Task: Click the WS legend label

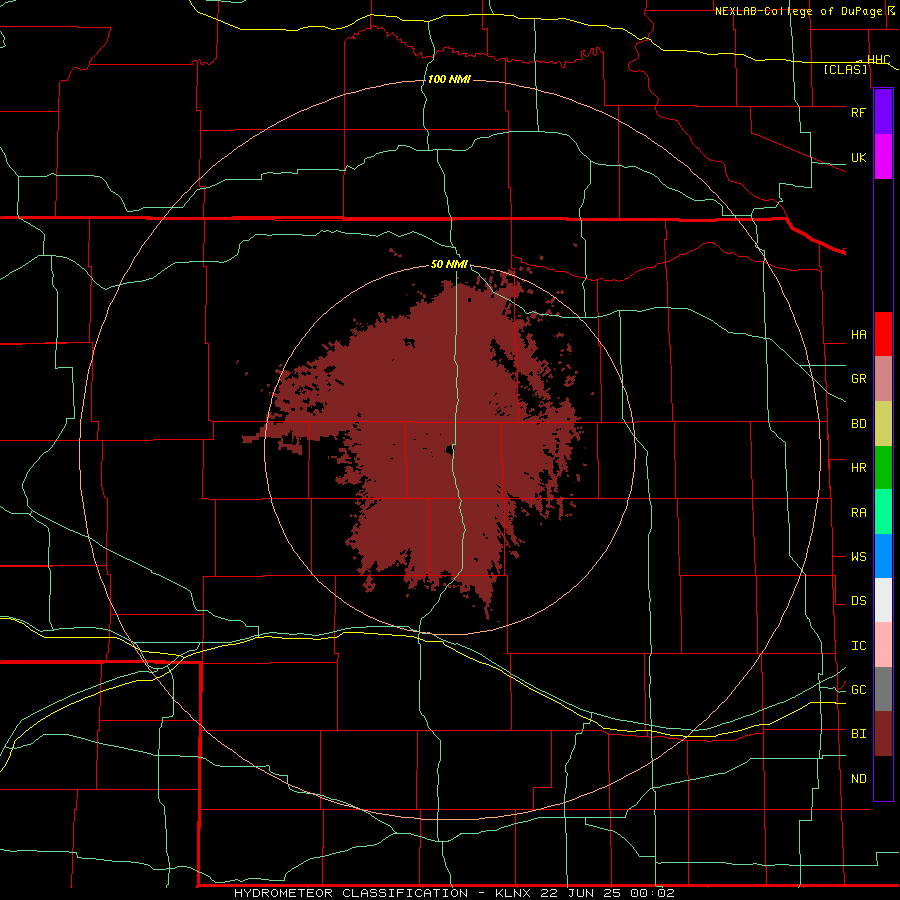Action: click(x=858, y=557)
